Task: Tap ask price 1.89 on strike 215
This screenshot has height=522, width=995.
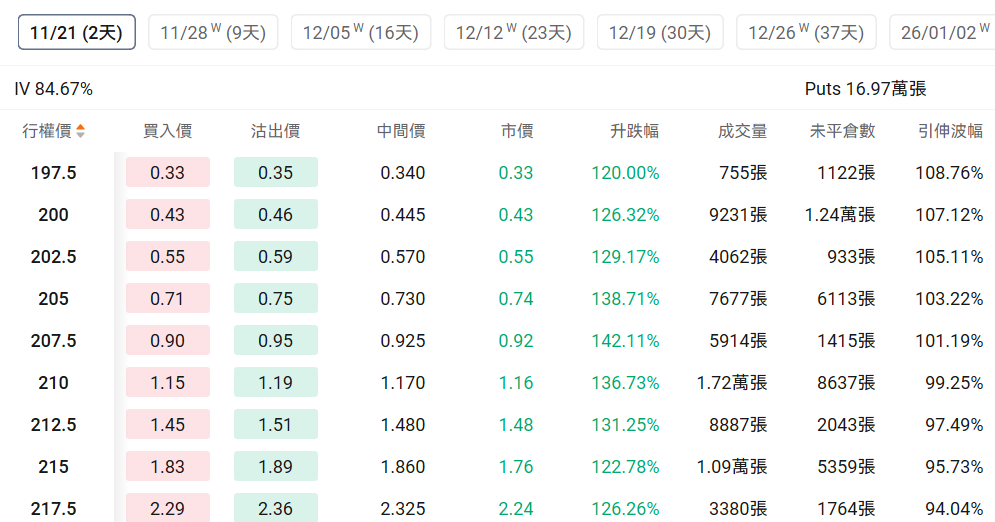Action: coord(275,467)
